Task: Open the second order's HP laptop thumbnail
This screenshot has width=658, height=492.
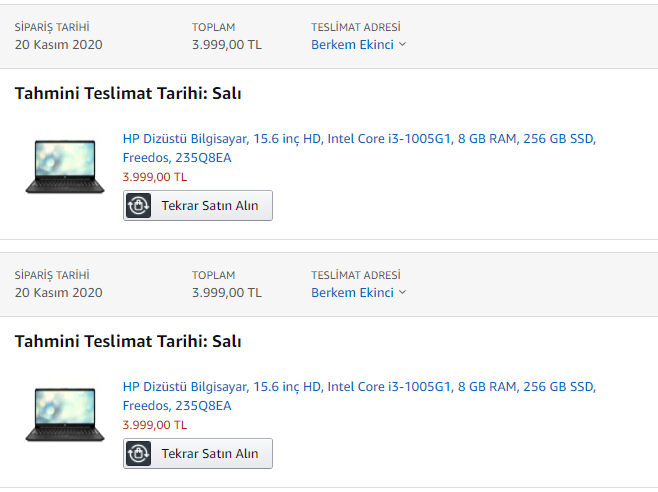Action: click(x=65, y=415)
